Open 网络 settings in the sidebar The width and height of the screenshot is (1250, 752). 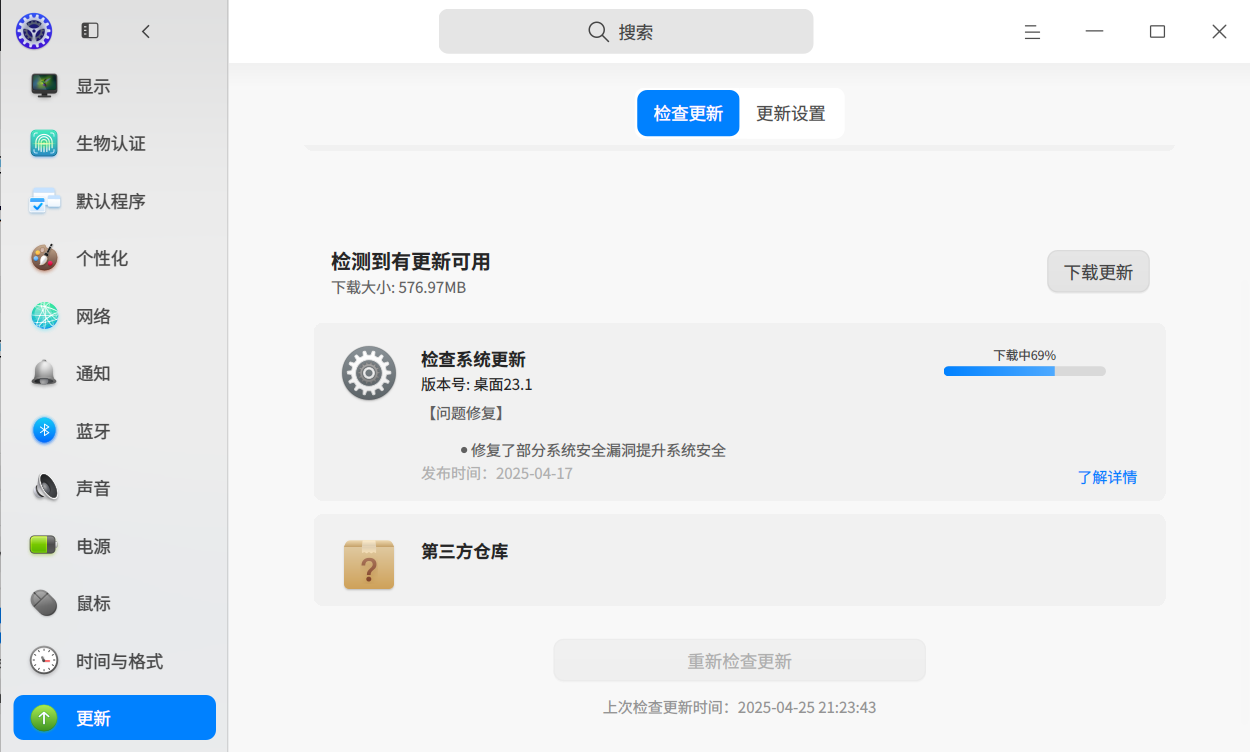coord(115,316)
